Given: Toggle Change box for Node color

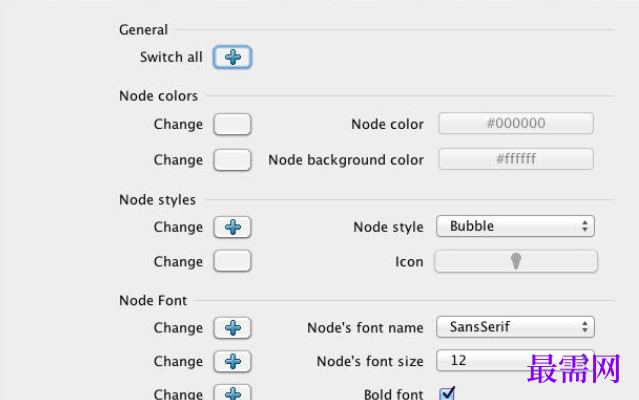Looking at the screenshot, I should tap(232, 124).
